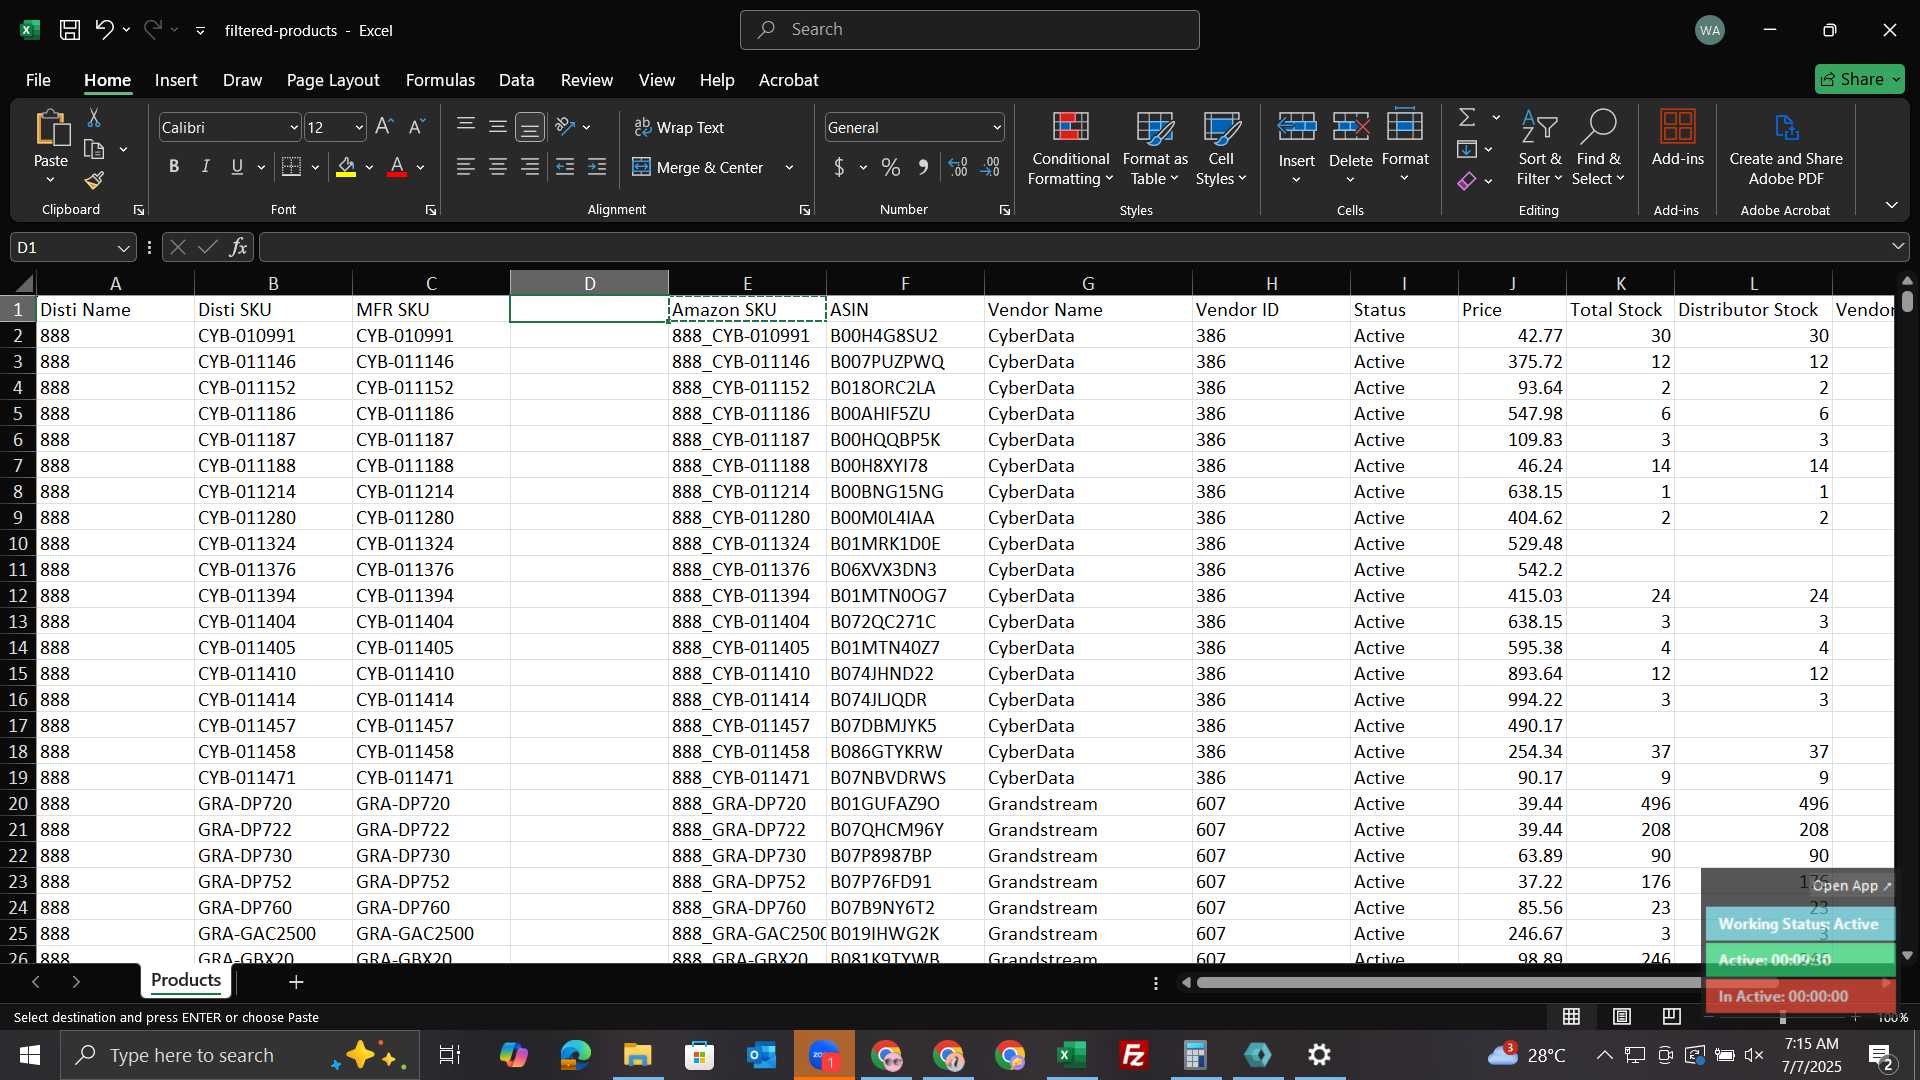Screen dimensions: 1920x1080
Task: Click the Fill Color yellow swatch
Action: pos(346,167)
